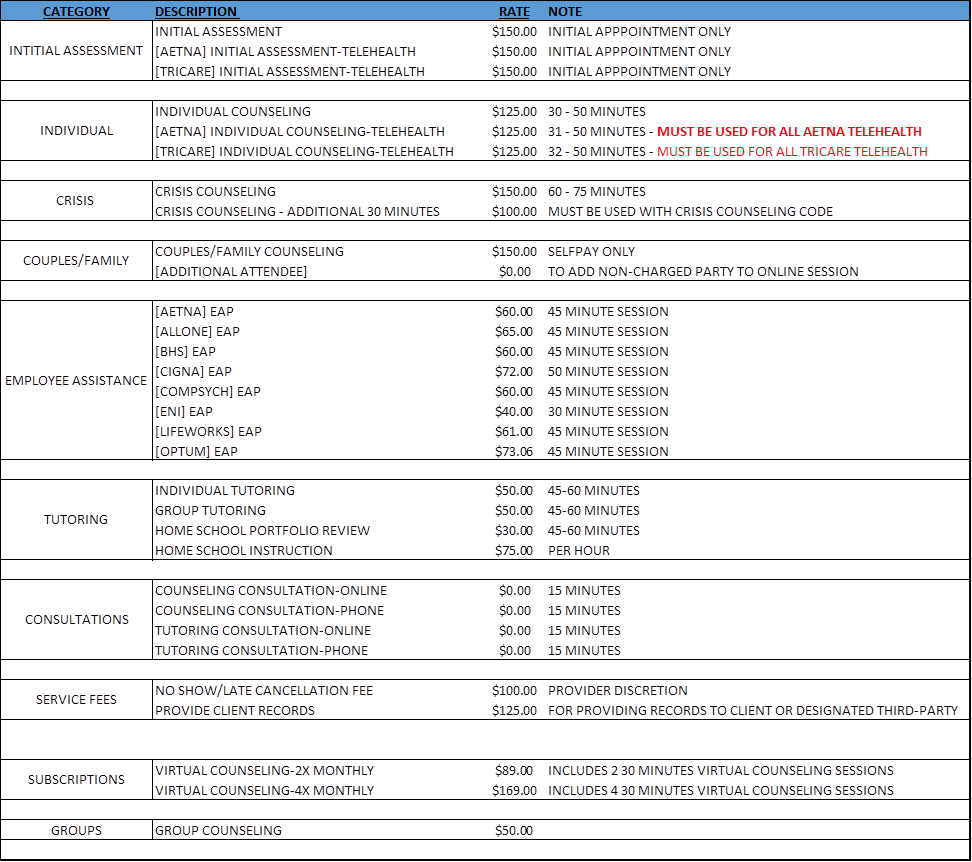
Task: Click the DESCRIPTION column header
Action: [196, 12]
